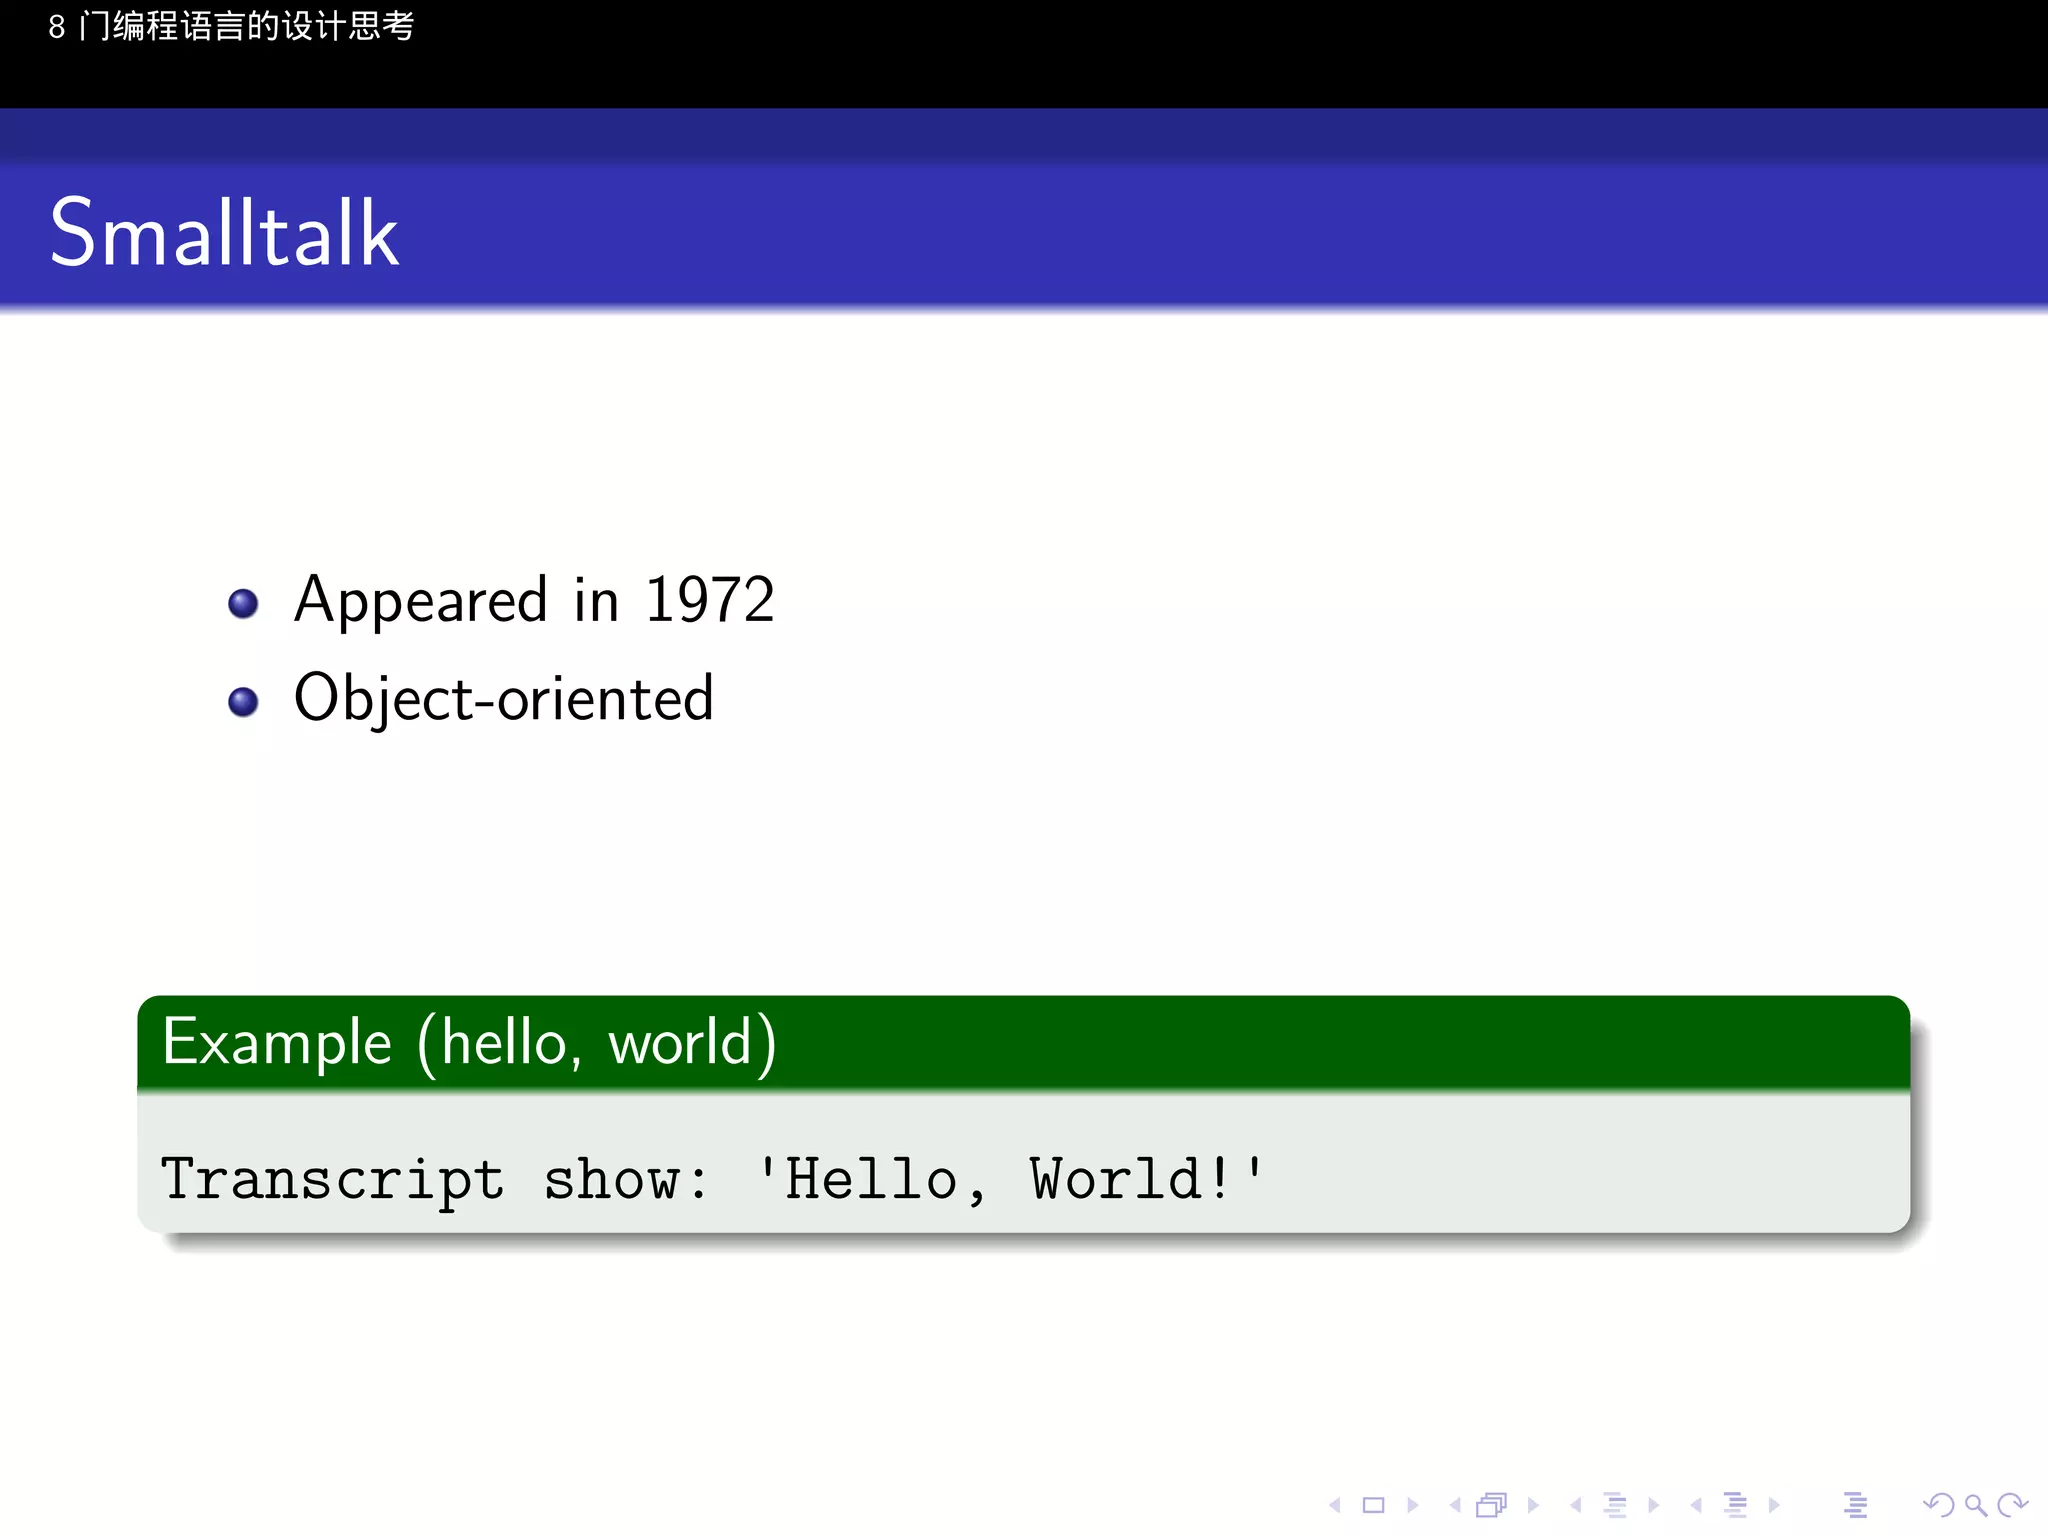Click the bullet ball before 'Appeared in 1972'
Viewport: 2048px width, 1536px height.
coord(243,603)
